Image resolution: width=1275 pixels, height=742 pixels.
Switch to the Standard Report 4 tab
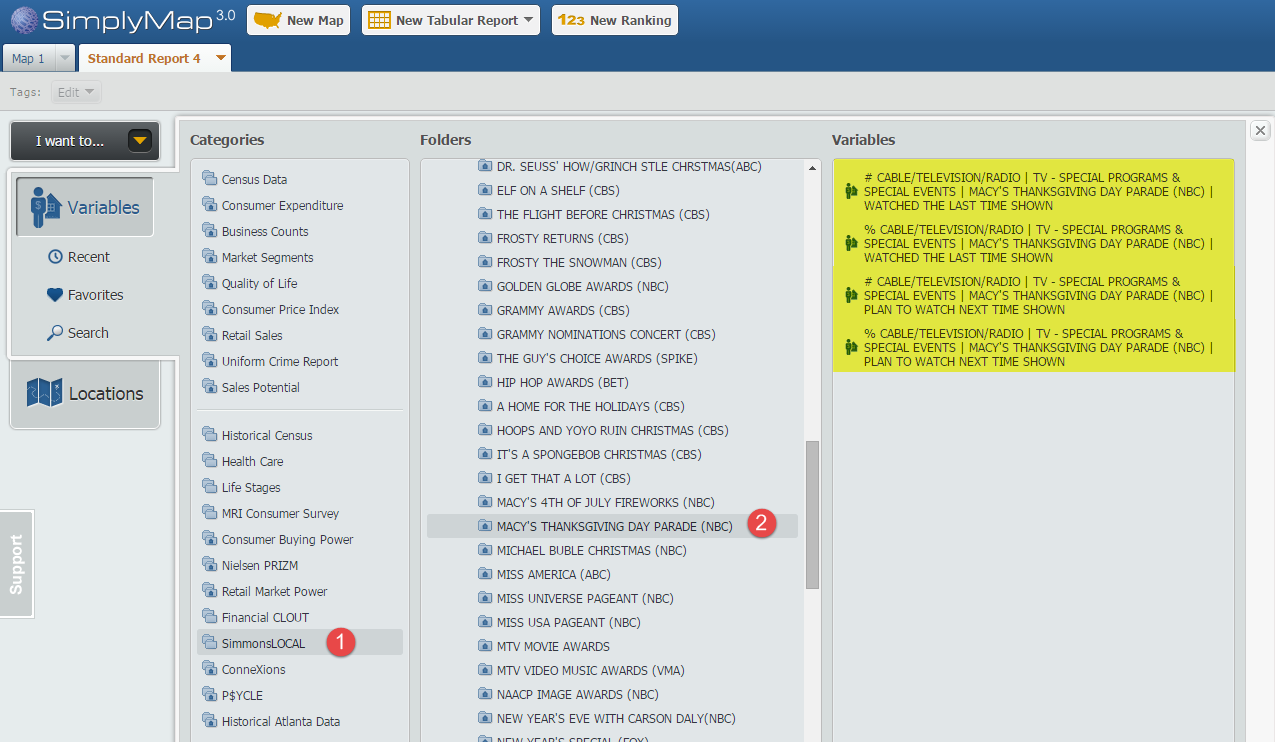(x=144, y=58)
